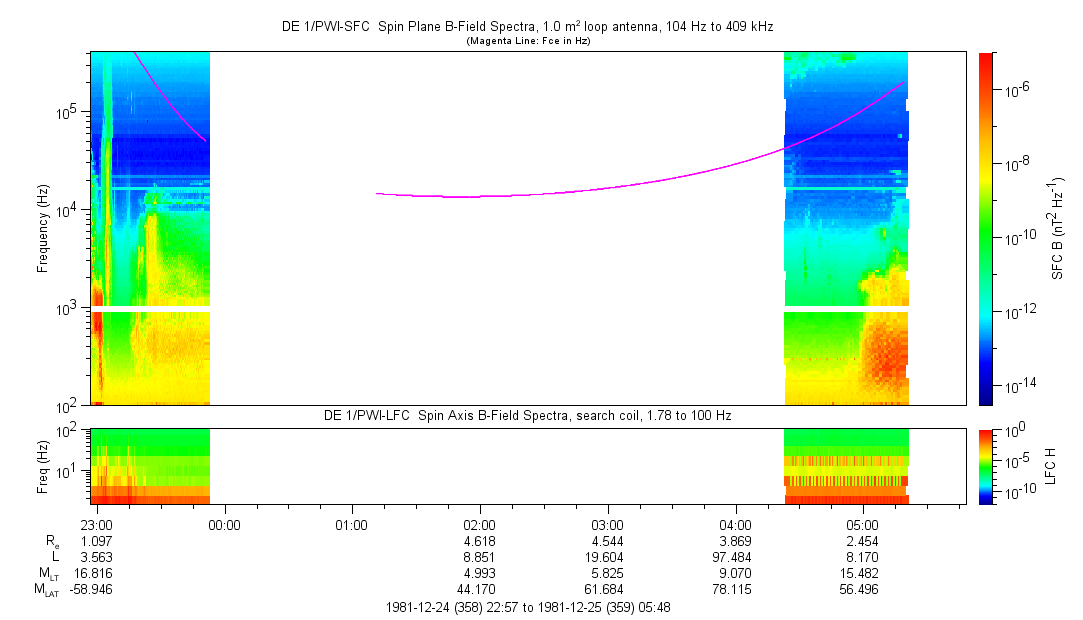Click the Magenta Line Fce subtitle

click(527, 41)
